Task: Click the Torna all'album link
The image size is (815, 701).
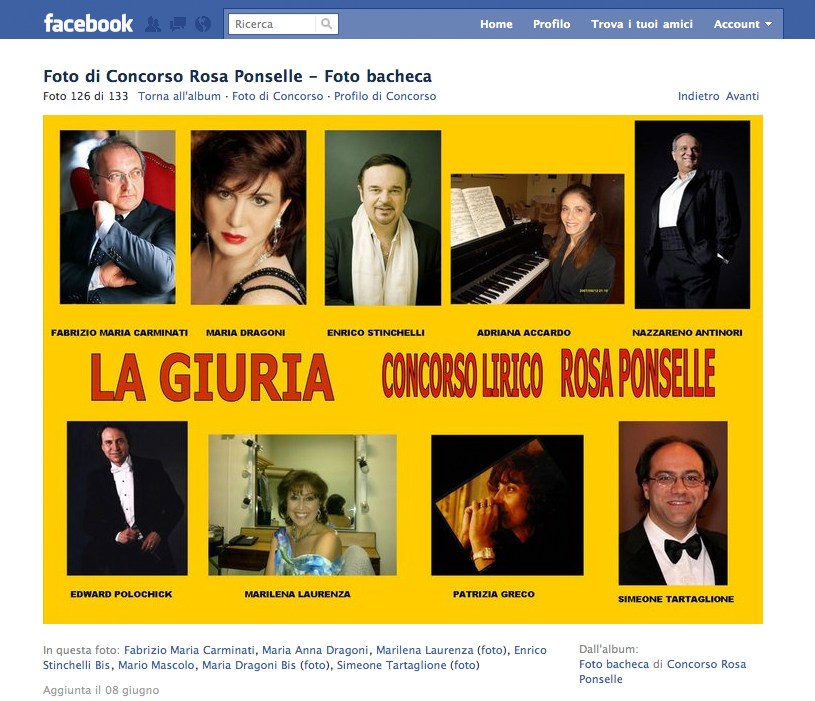Action: point(179,96)
